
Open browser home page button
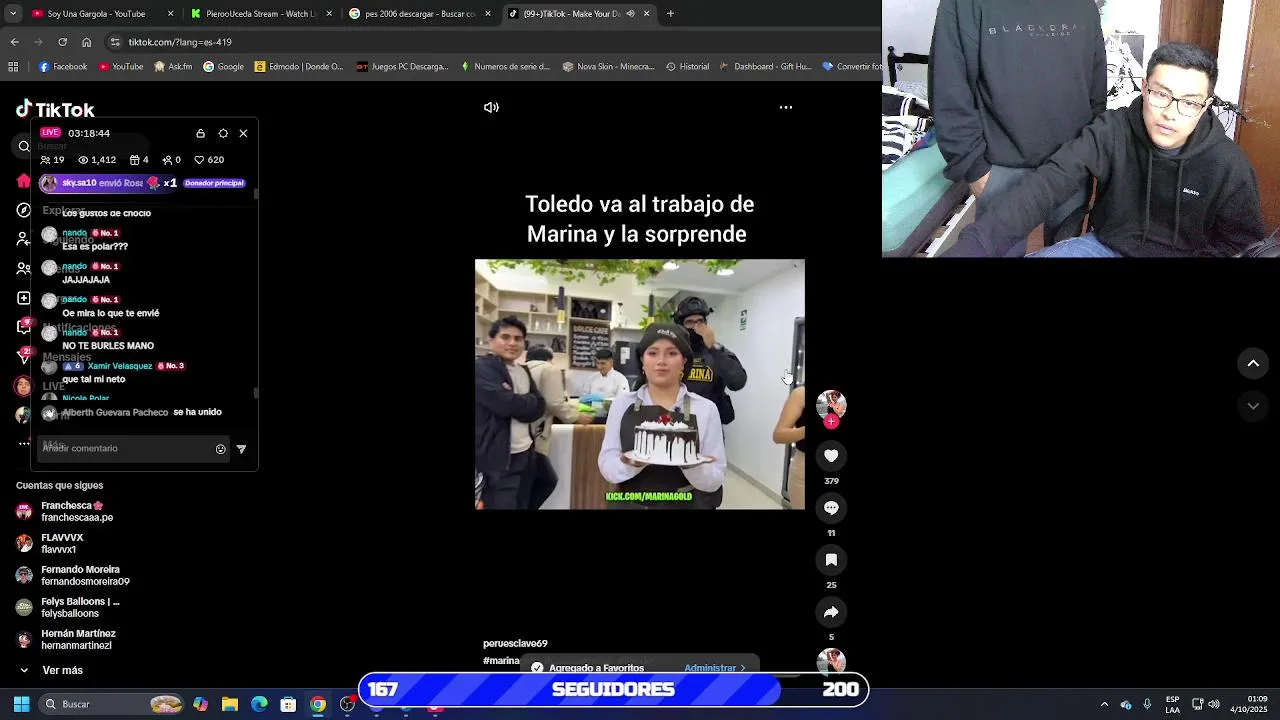click(x=87, y=42)
